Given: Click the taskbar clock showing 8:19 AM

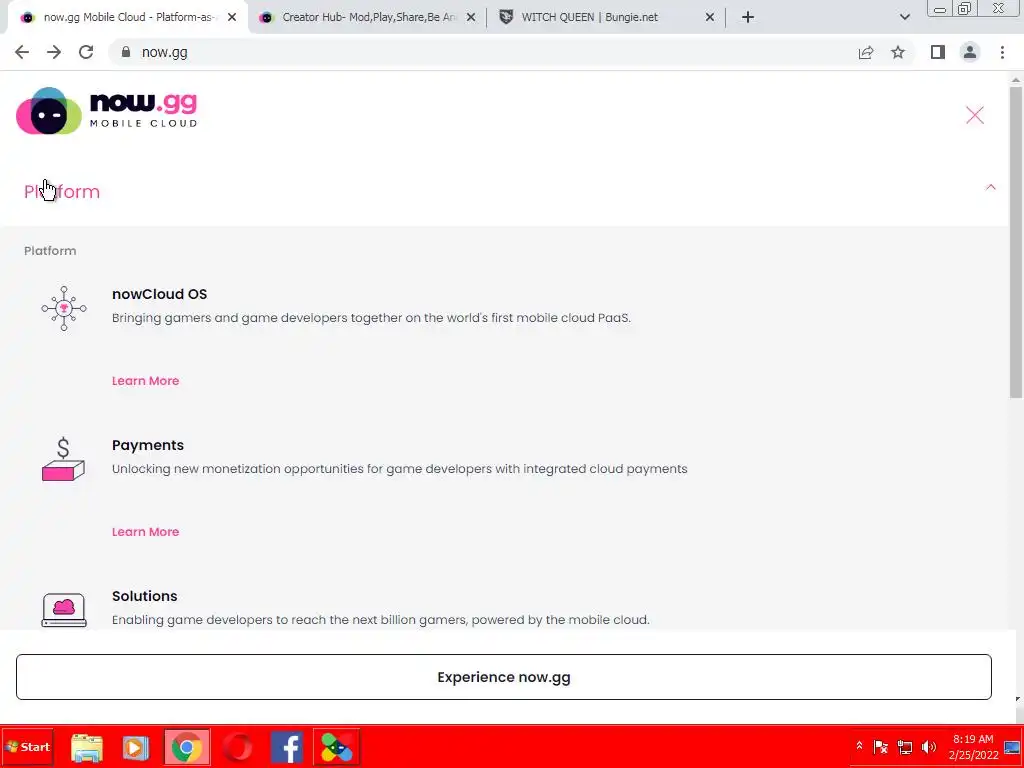Looking at the screenshot, I should 973,747.
